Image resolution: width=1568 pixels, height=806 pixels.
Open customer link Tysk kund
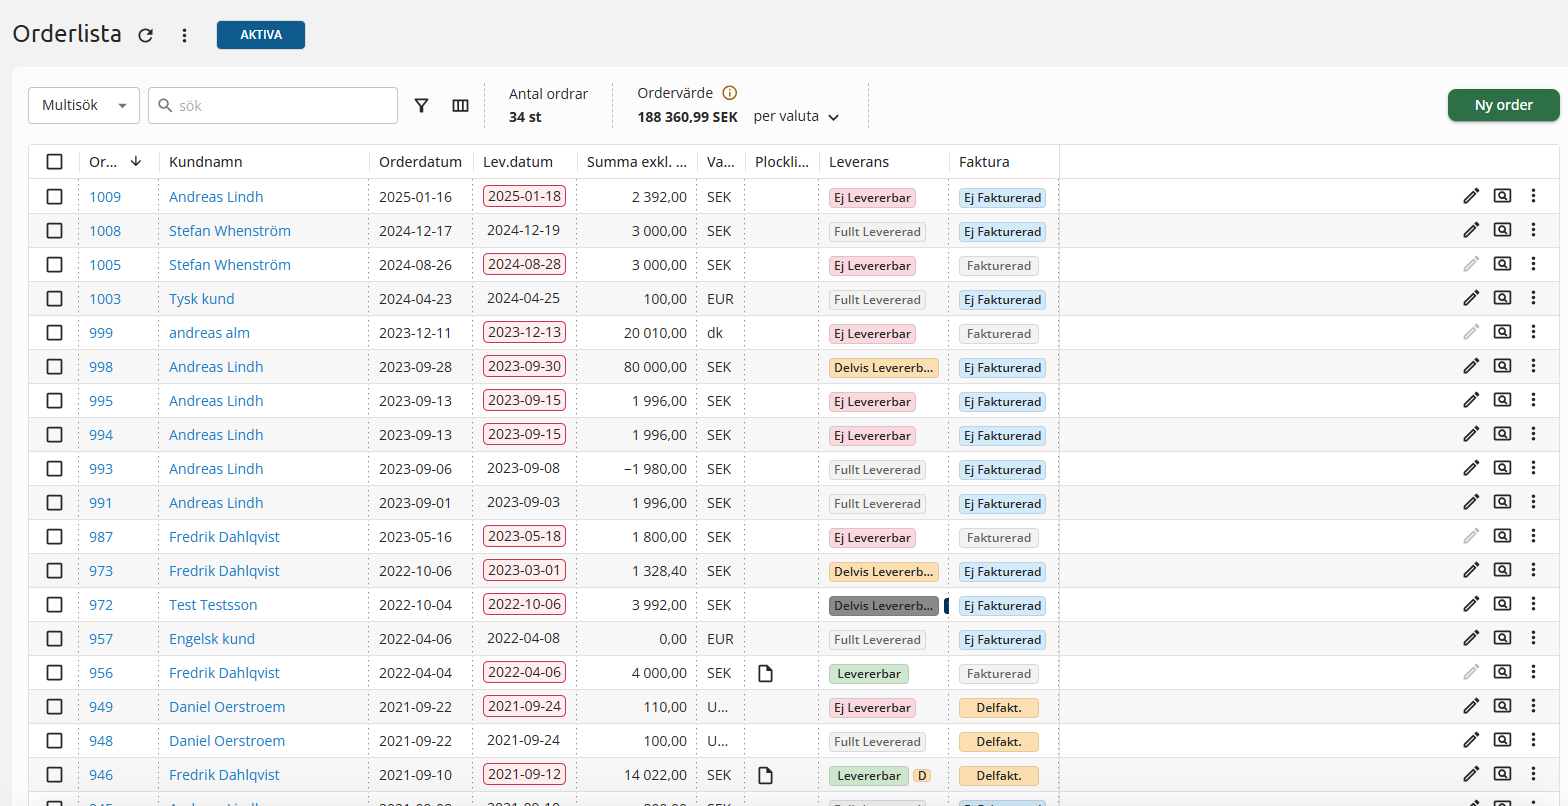[x=201, y=299]
